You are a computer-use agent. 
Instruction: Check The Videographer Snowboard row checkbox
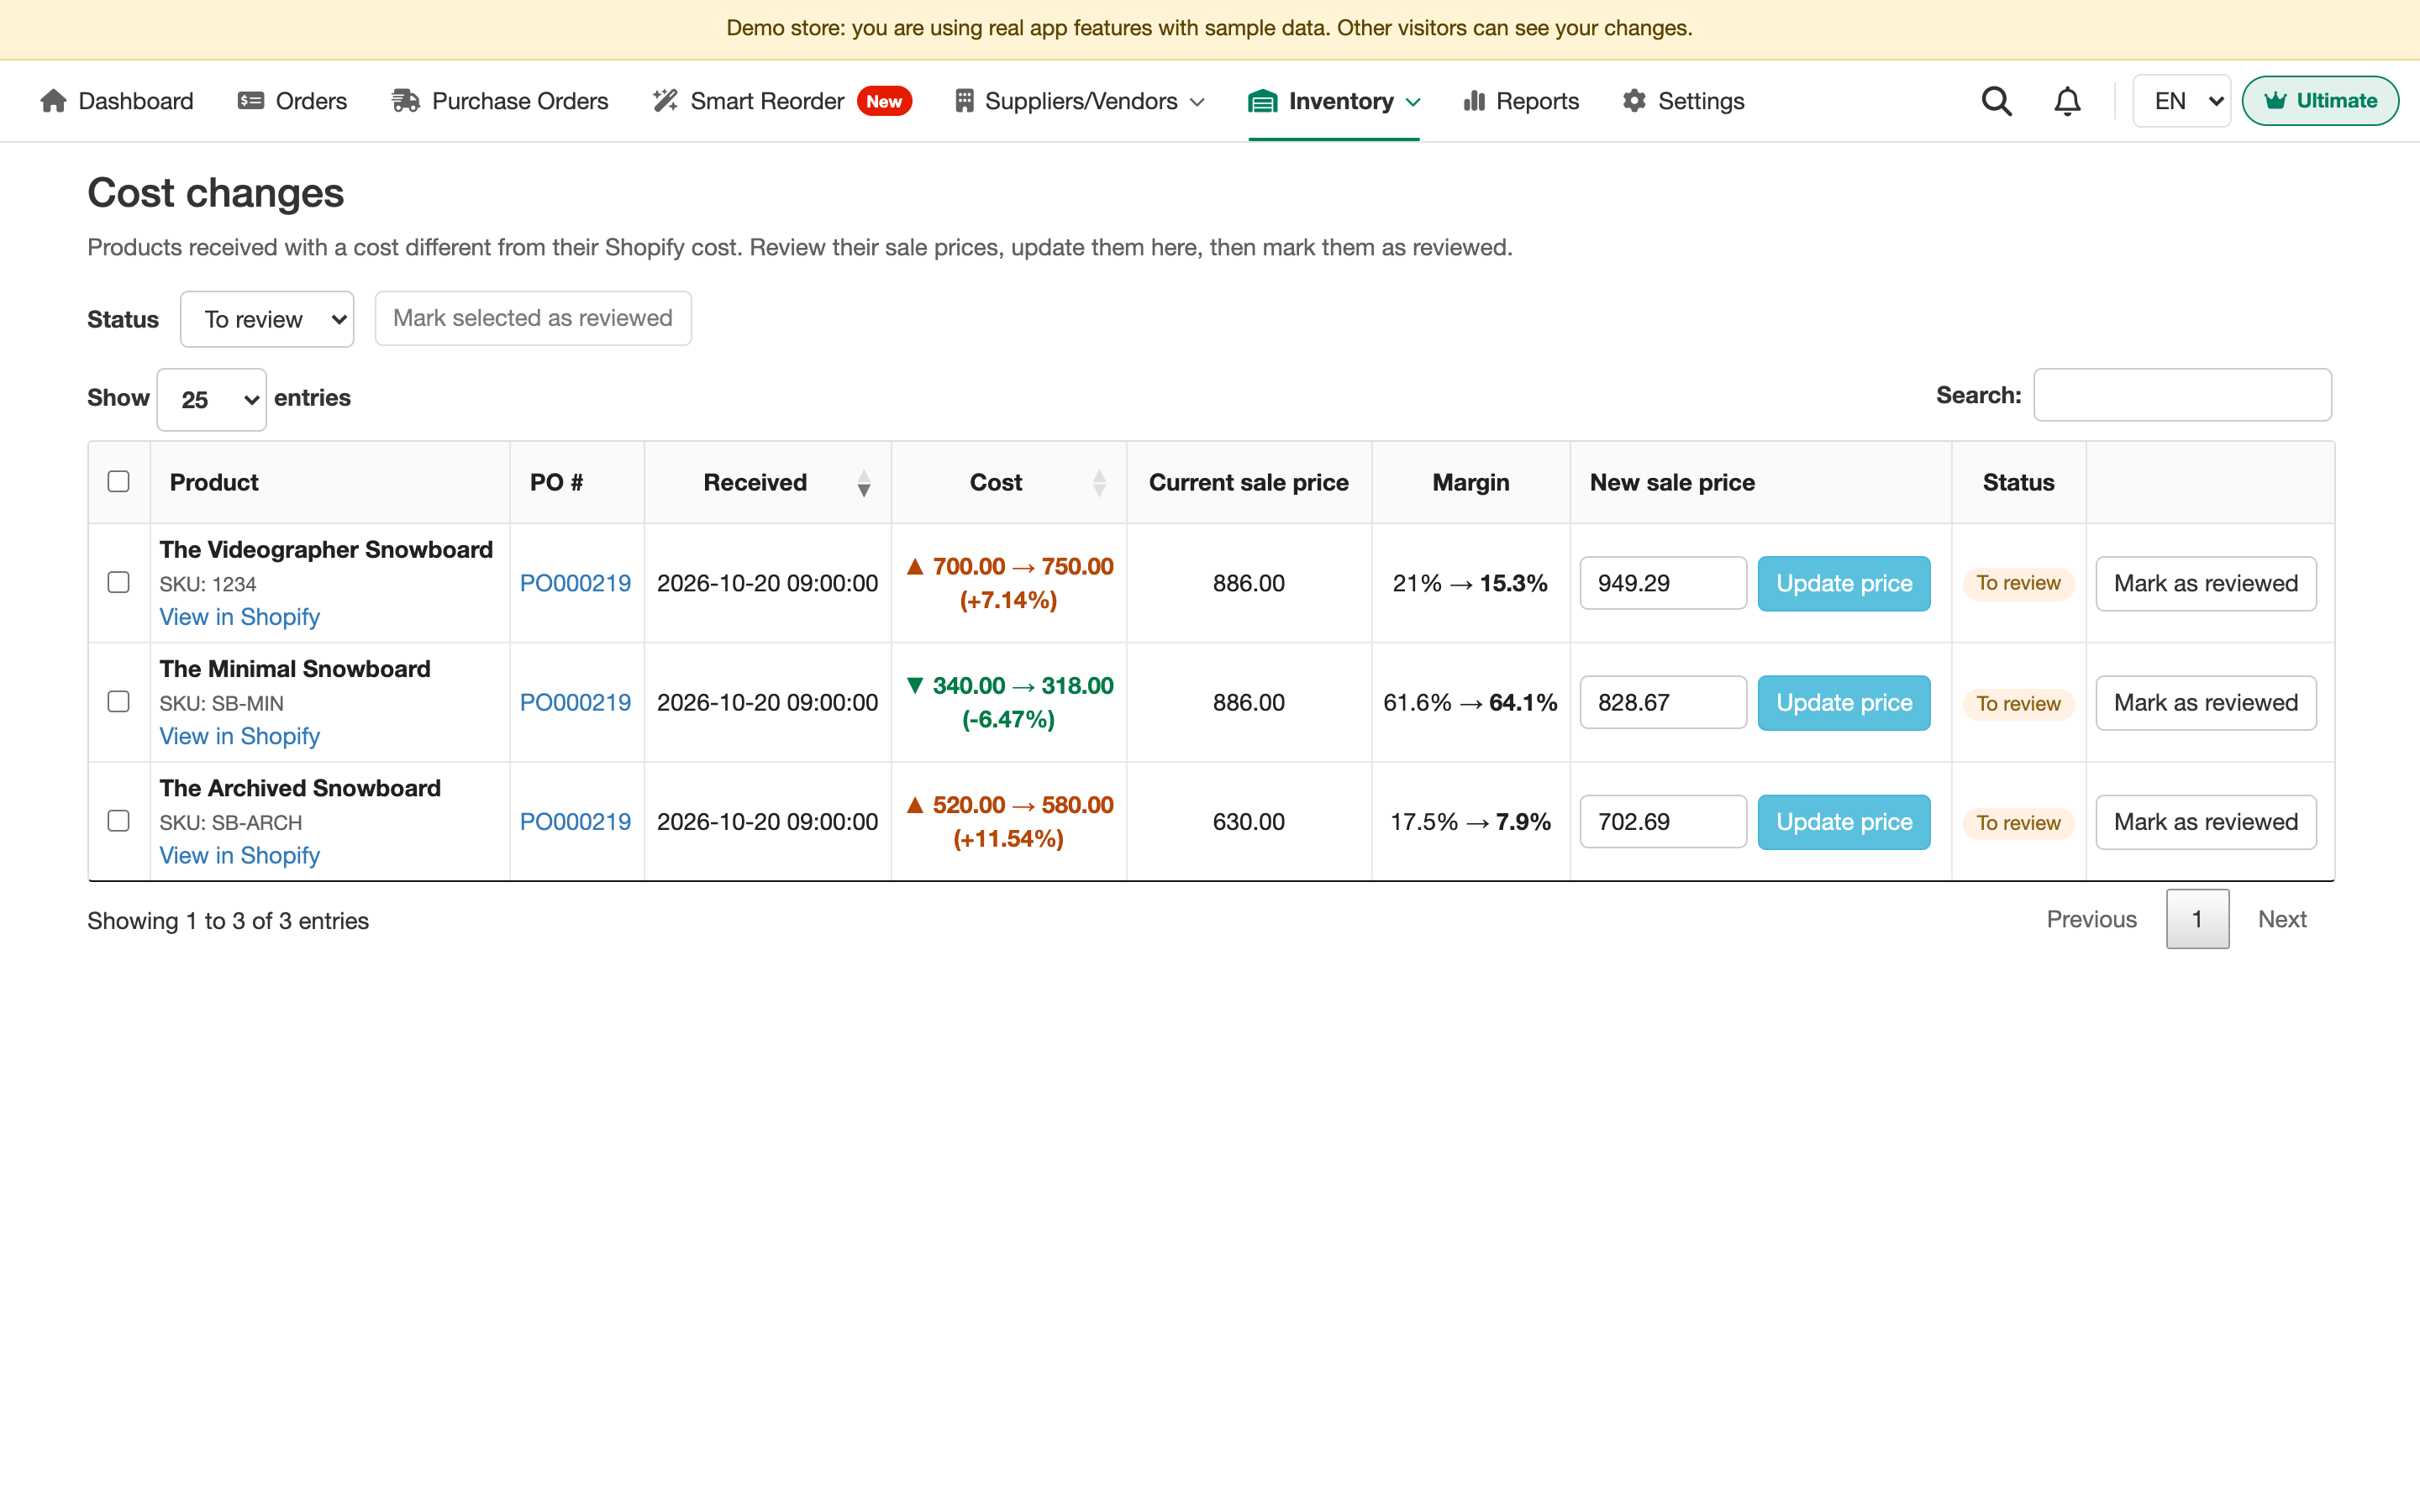(x=118, y=582)
